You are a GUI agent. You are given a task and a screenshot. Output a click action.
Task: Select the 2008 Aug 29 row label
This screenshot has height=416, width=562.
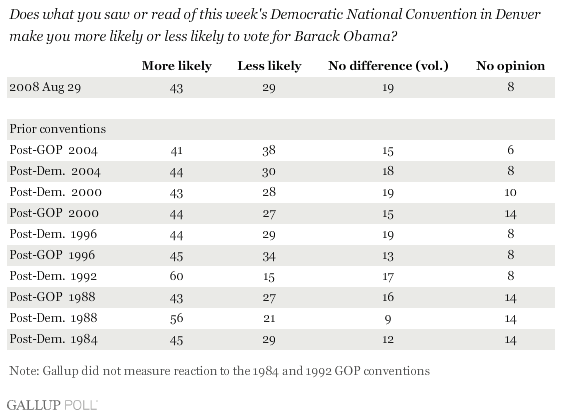click(45, 87)
